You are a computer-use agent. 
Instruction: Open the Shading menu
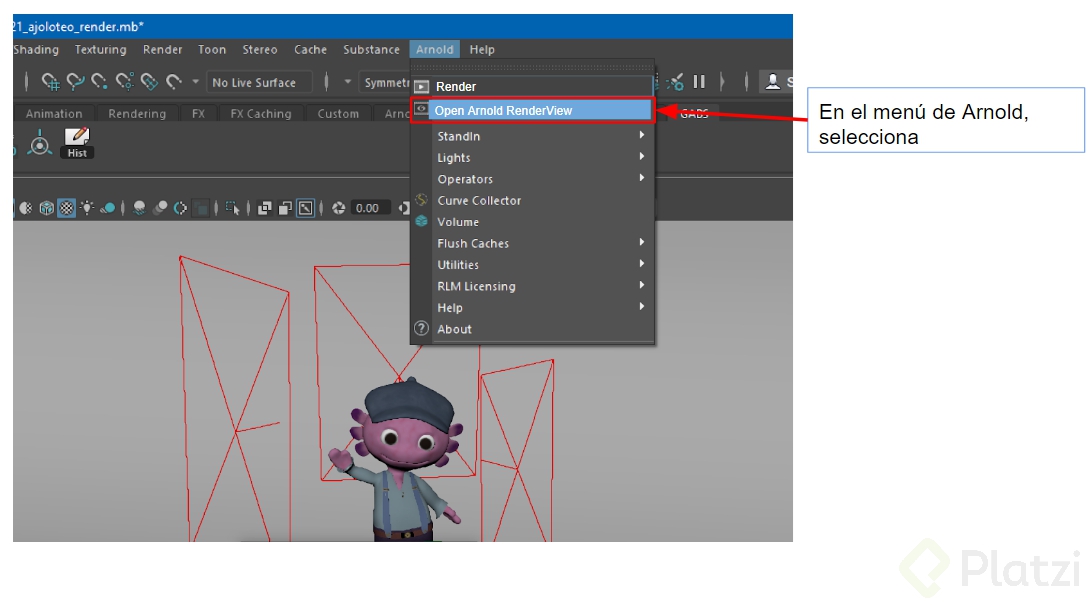coord(36,49)
